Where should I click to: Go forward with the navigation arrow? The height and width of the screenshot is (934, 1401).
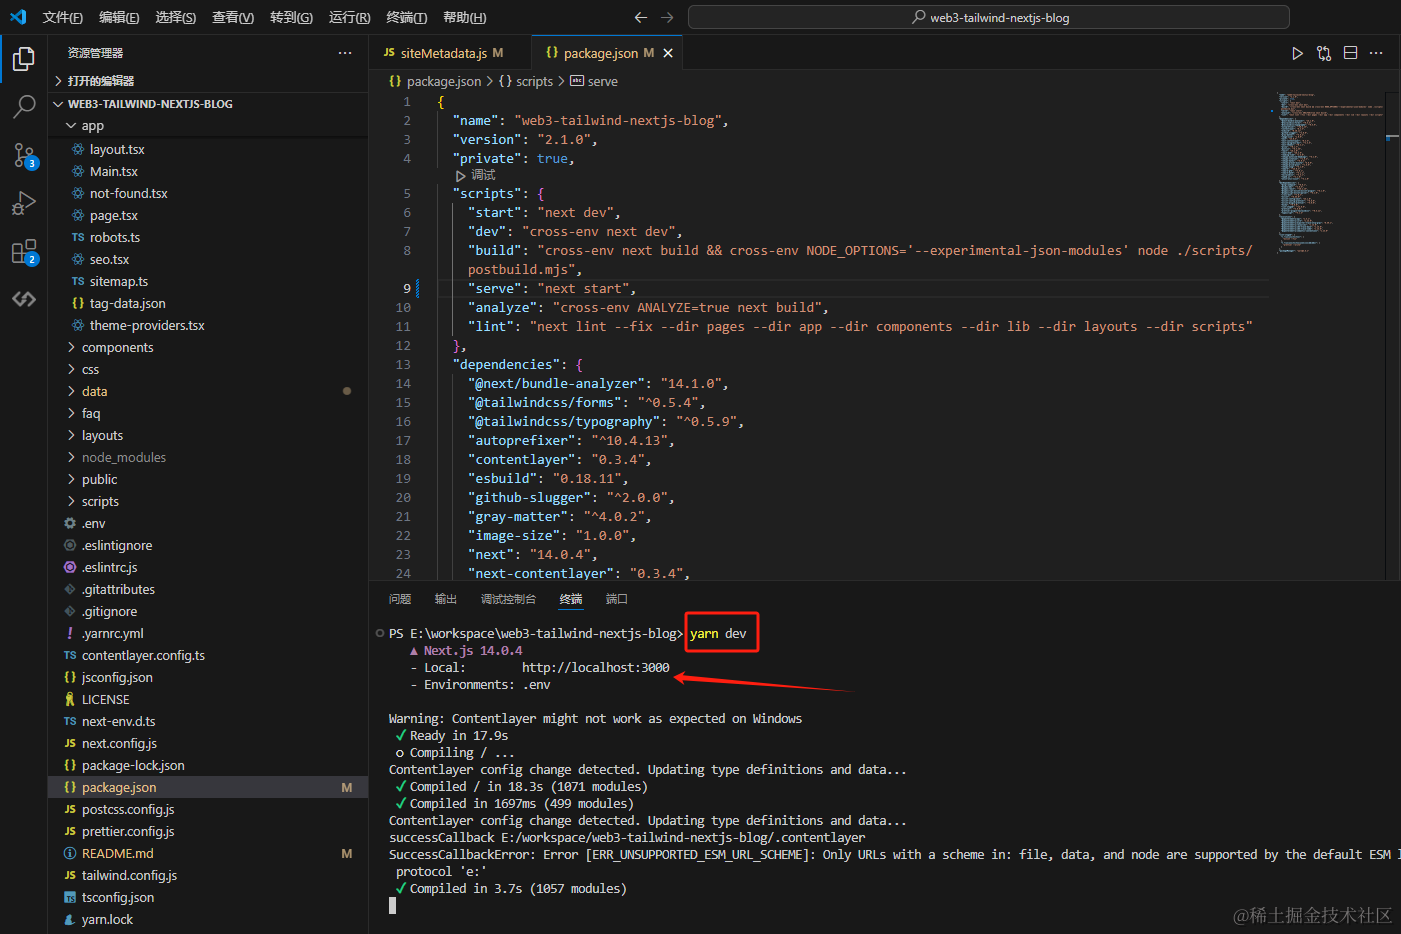tap(667, 17)
